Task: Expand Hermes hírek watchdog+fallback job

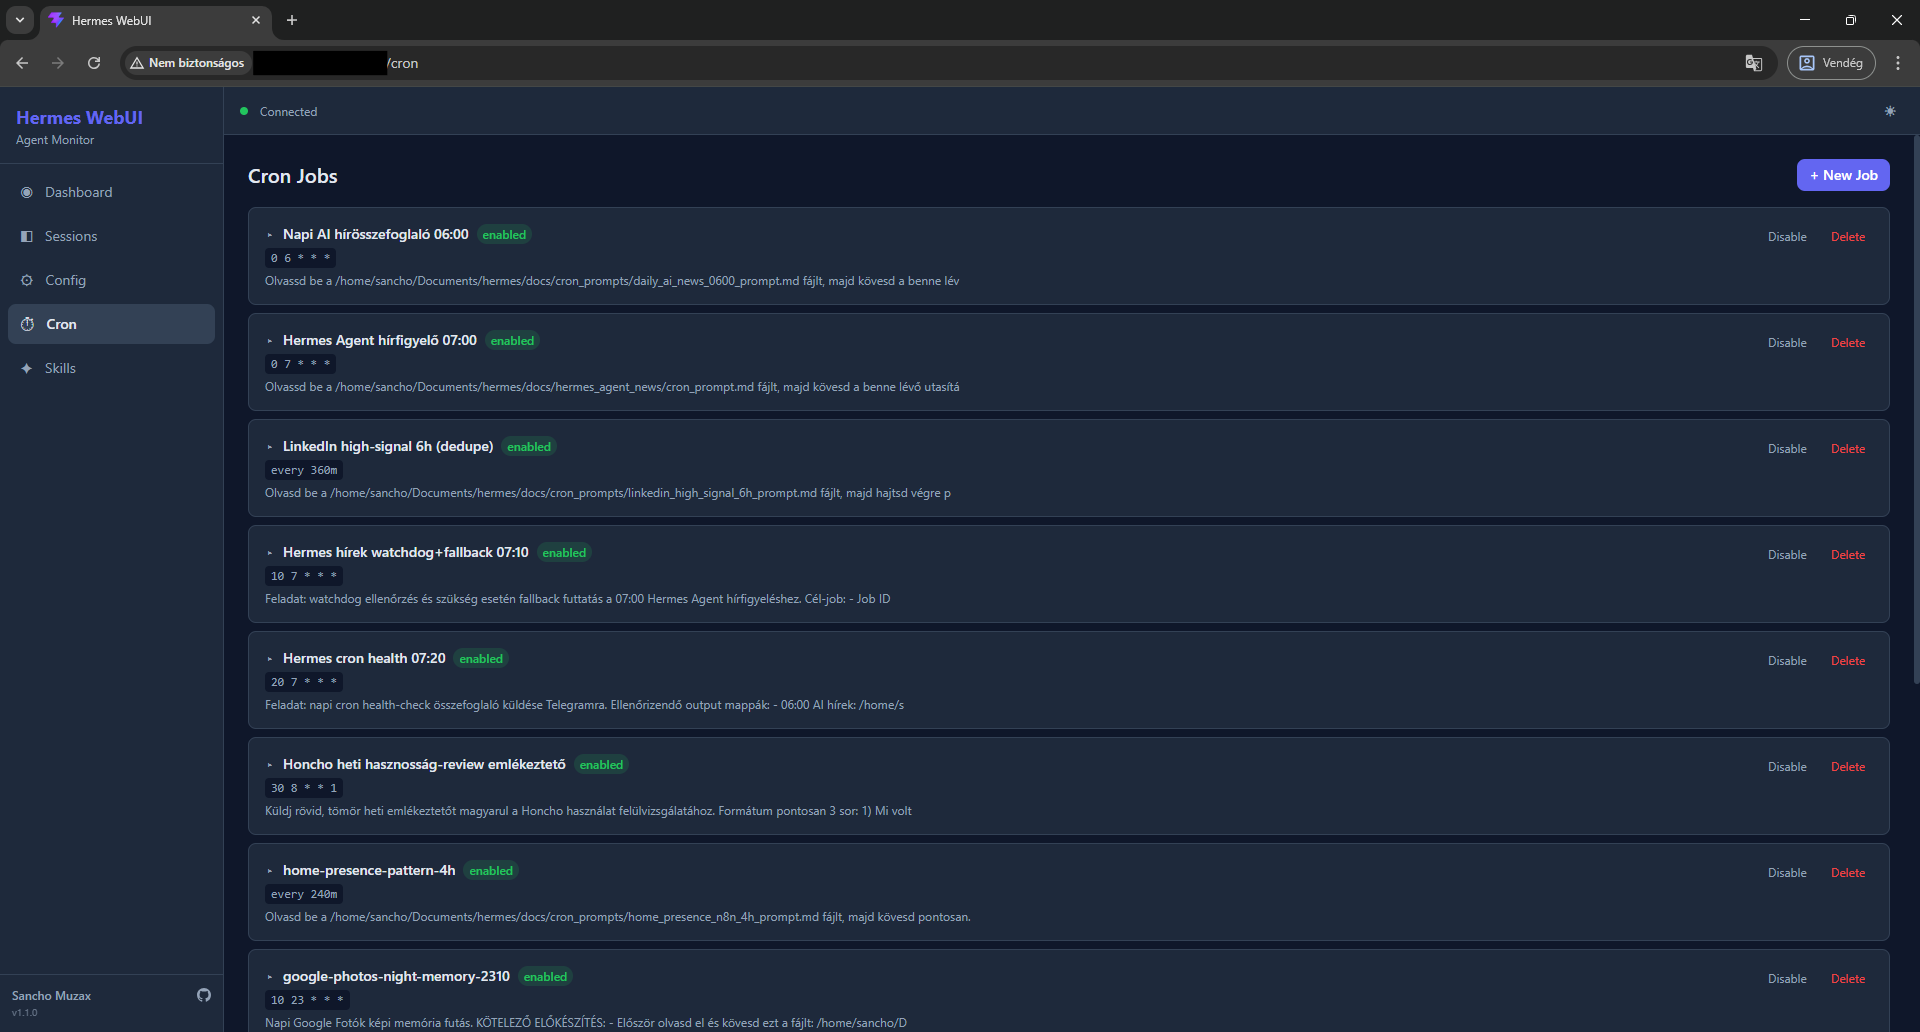Action: pyautogui.click(x=270, y=553)
